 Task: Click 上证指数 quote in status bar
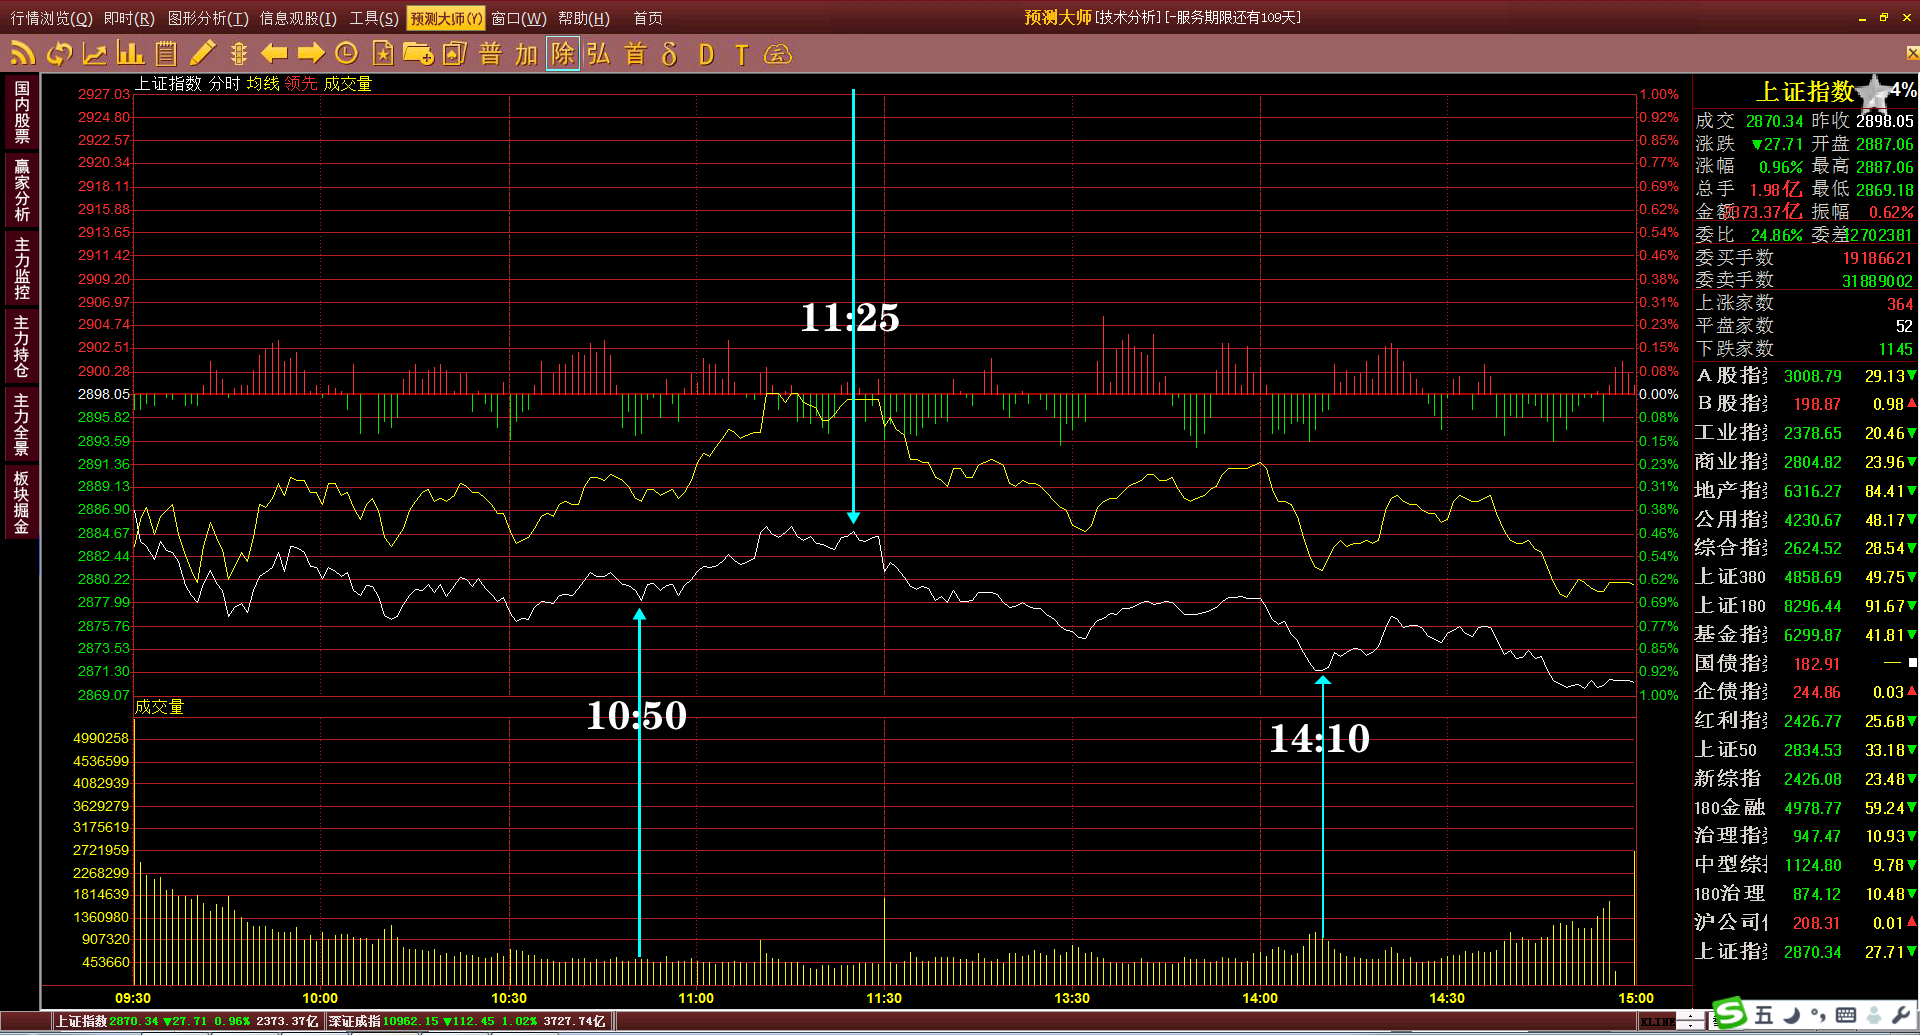(x=187, y=1021)
